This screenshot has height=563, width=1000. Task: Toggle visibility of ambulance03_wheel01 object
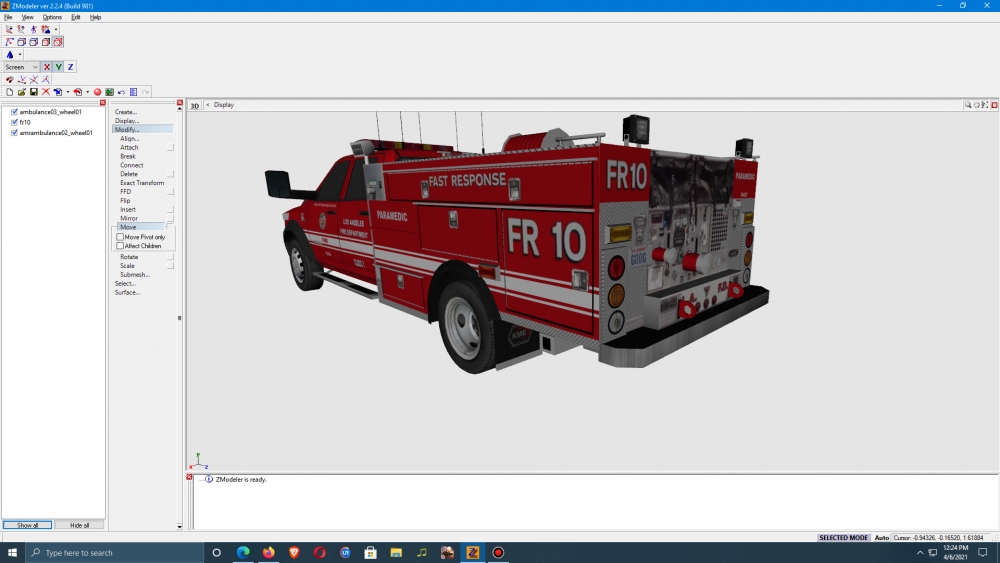click(14, 112)
